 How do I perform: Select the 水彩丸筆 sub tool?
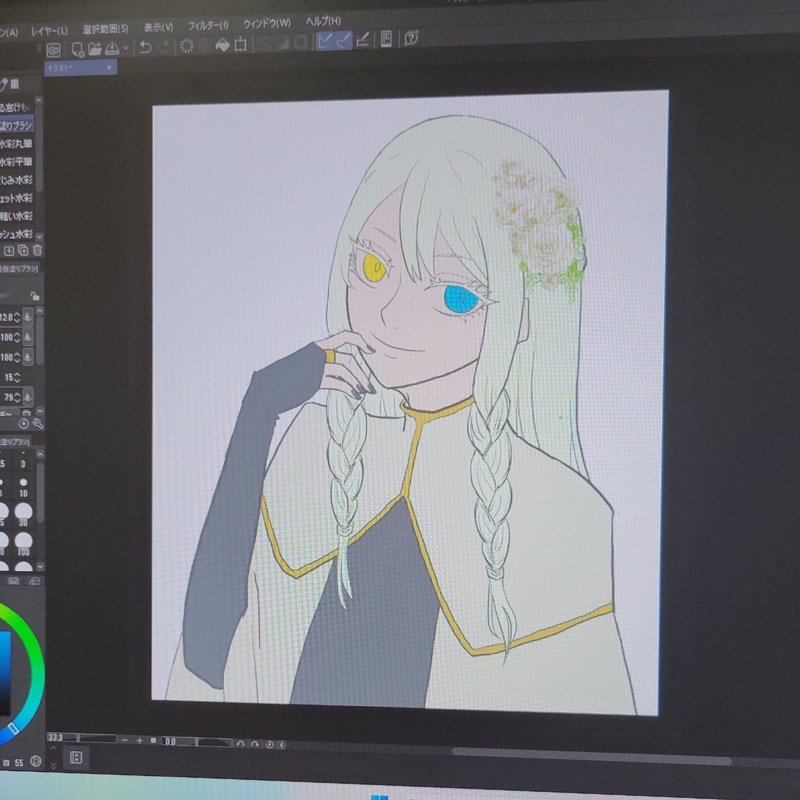pos(16,143)
